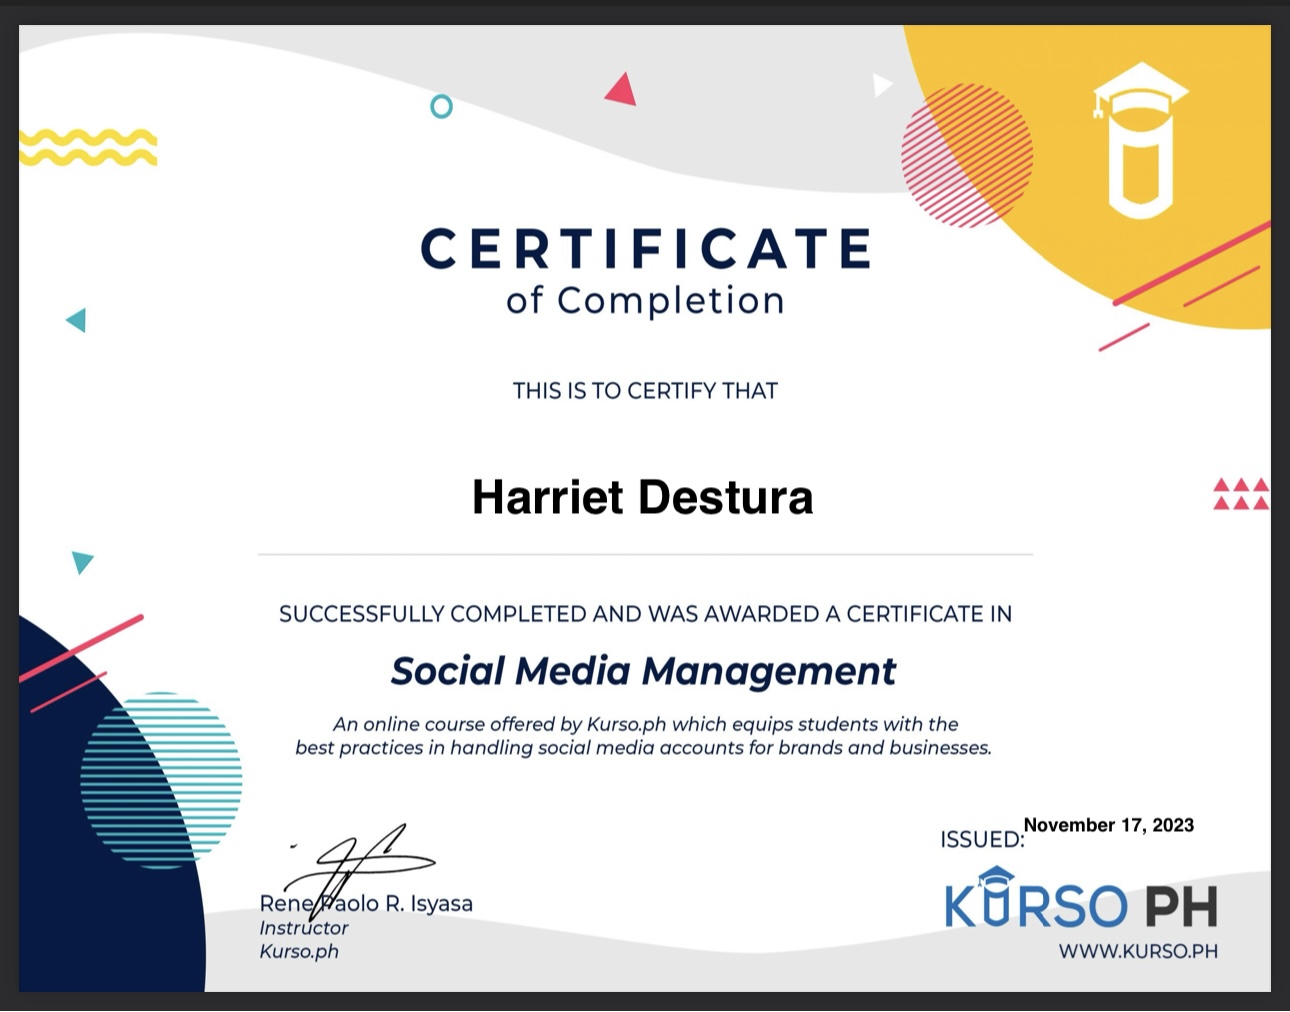Click the Social Media Management course title
The image size is (1290, 1012).
pyautogui.click(x=644, y=670)
